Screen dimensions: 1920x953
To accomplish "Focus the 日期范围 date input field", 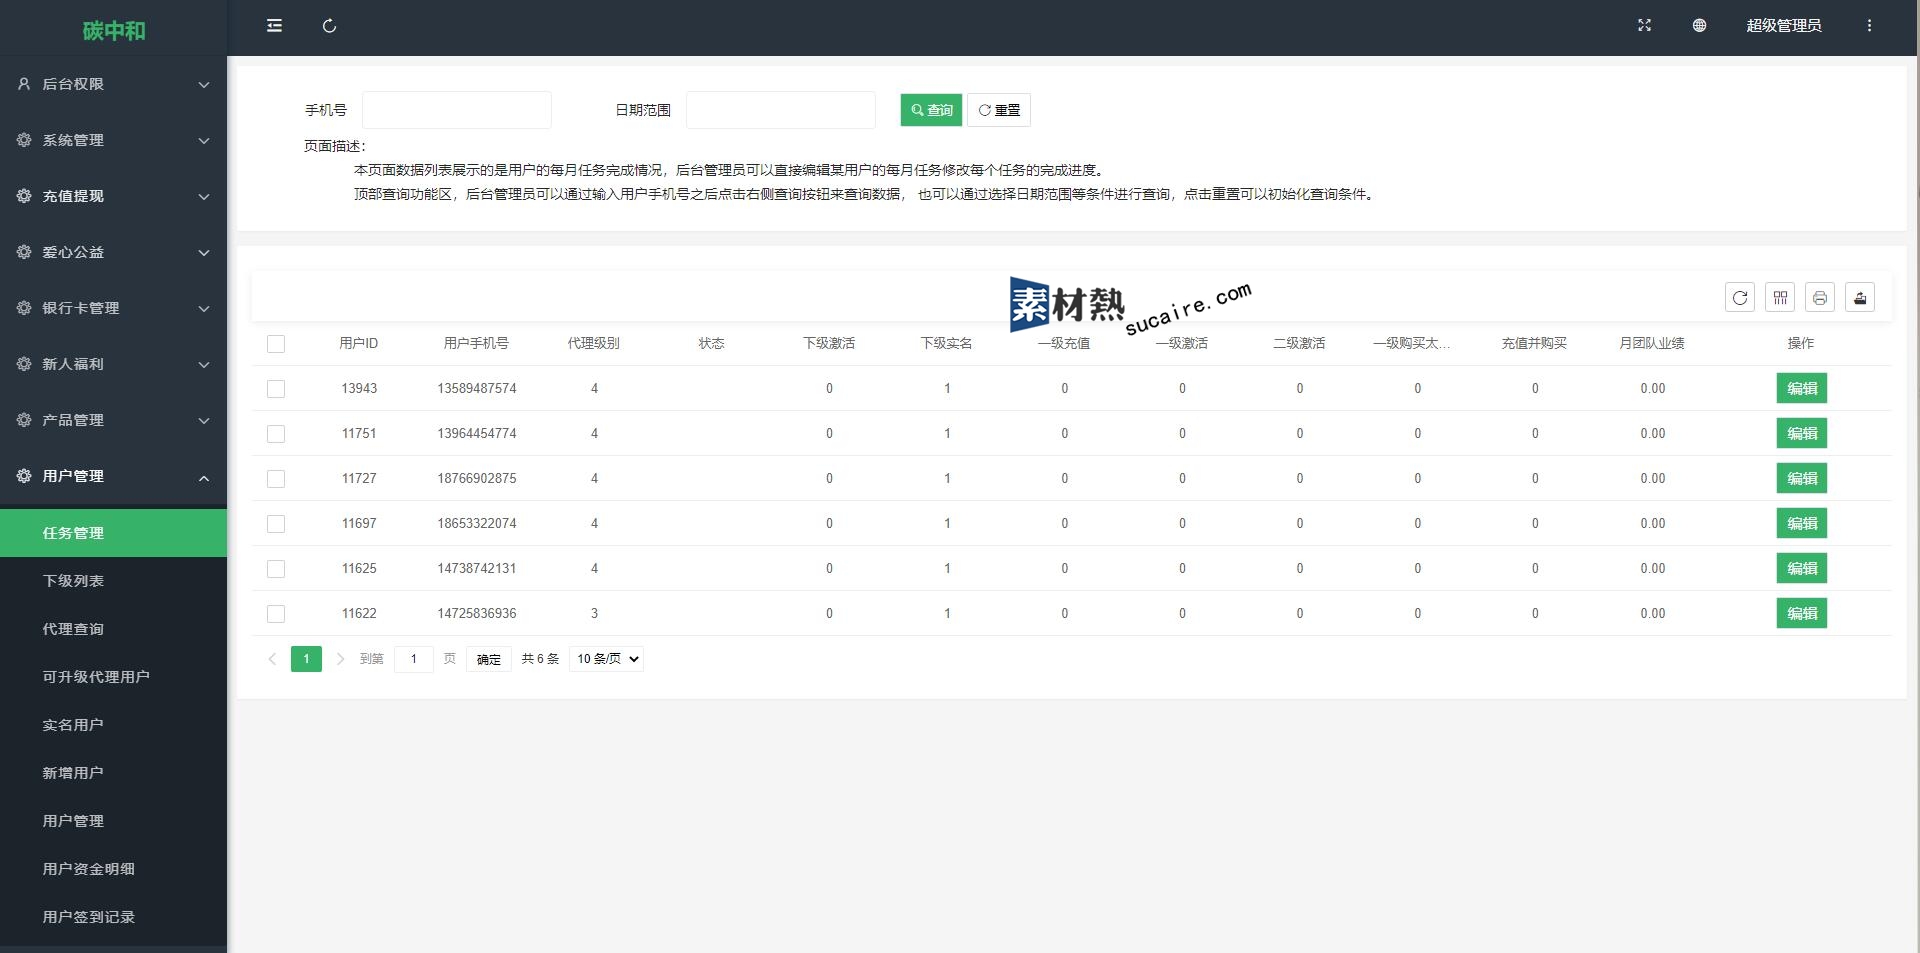I will (781, 110).
